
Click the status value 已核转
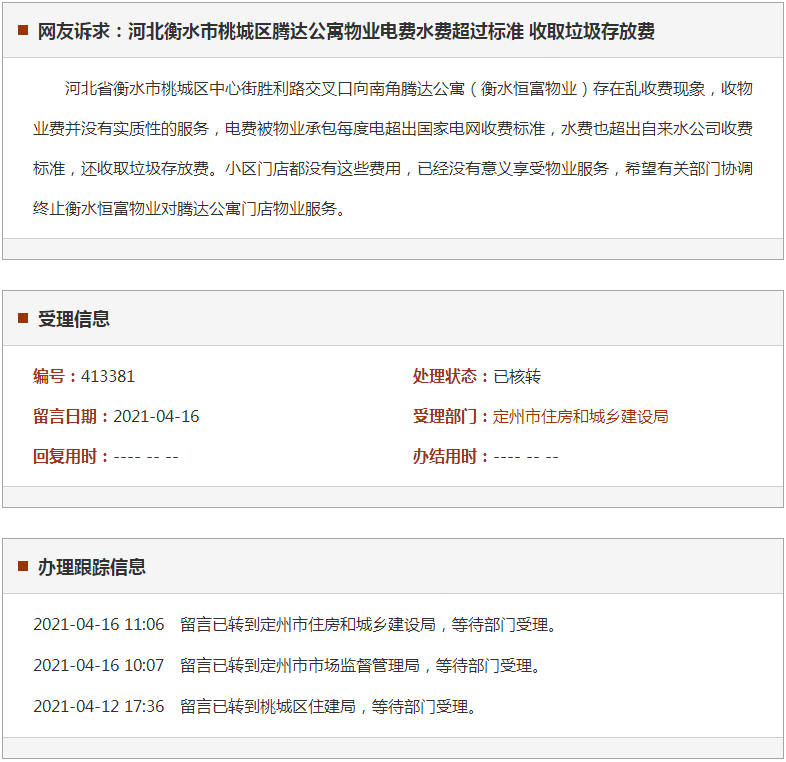click(x=517, y=376)
